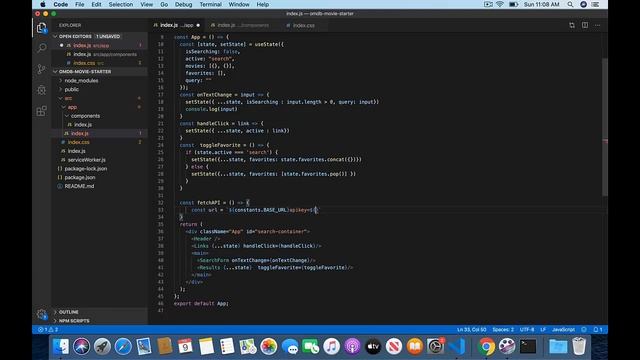Switch to the index.css editor tab
640x360 pixels.
(303, 25)
